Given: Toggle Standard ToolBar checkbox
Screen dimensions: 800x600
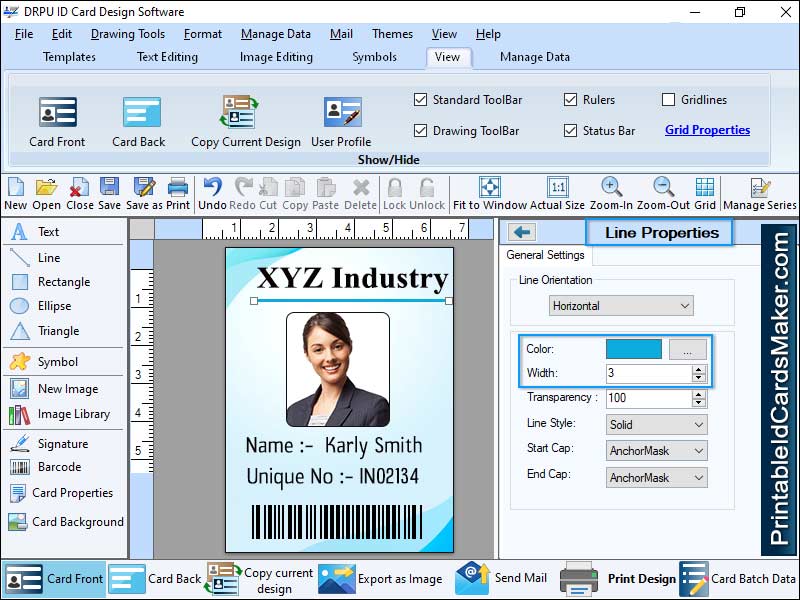Looking at the screenshot, I should [x=420, y=100].
